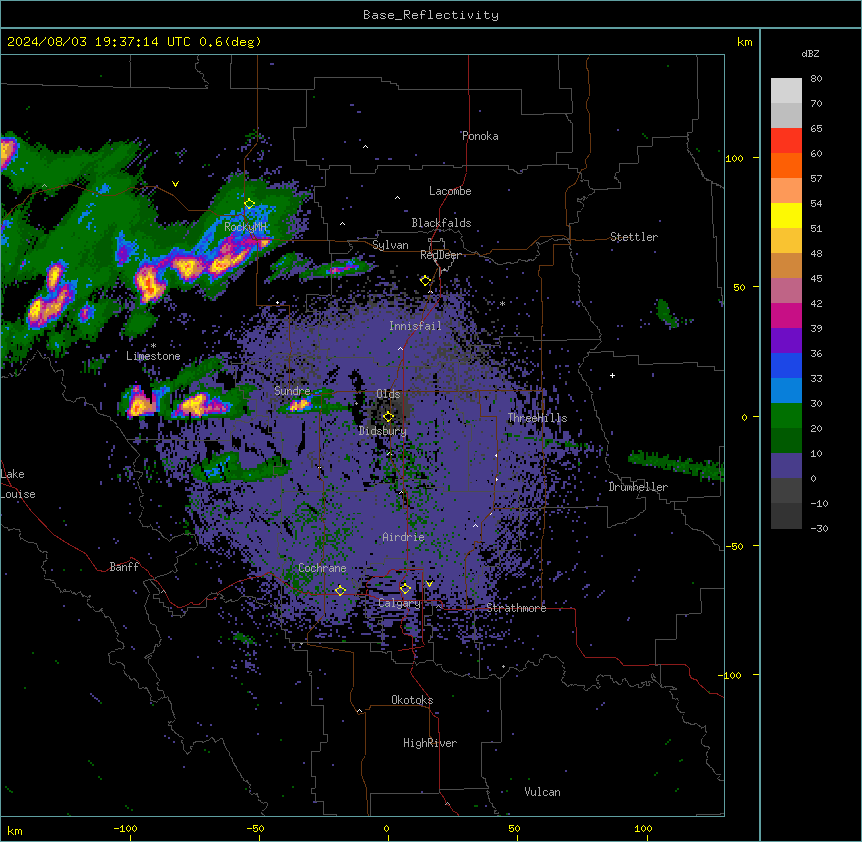Click the Lake Louise label

tap(18, 484)
